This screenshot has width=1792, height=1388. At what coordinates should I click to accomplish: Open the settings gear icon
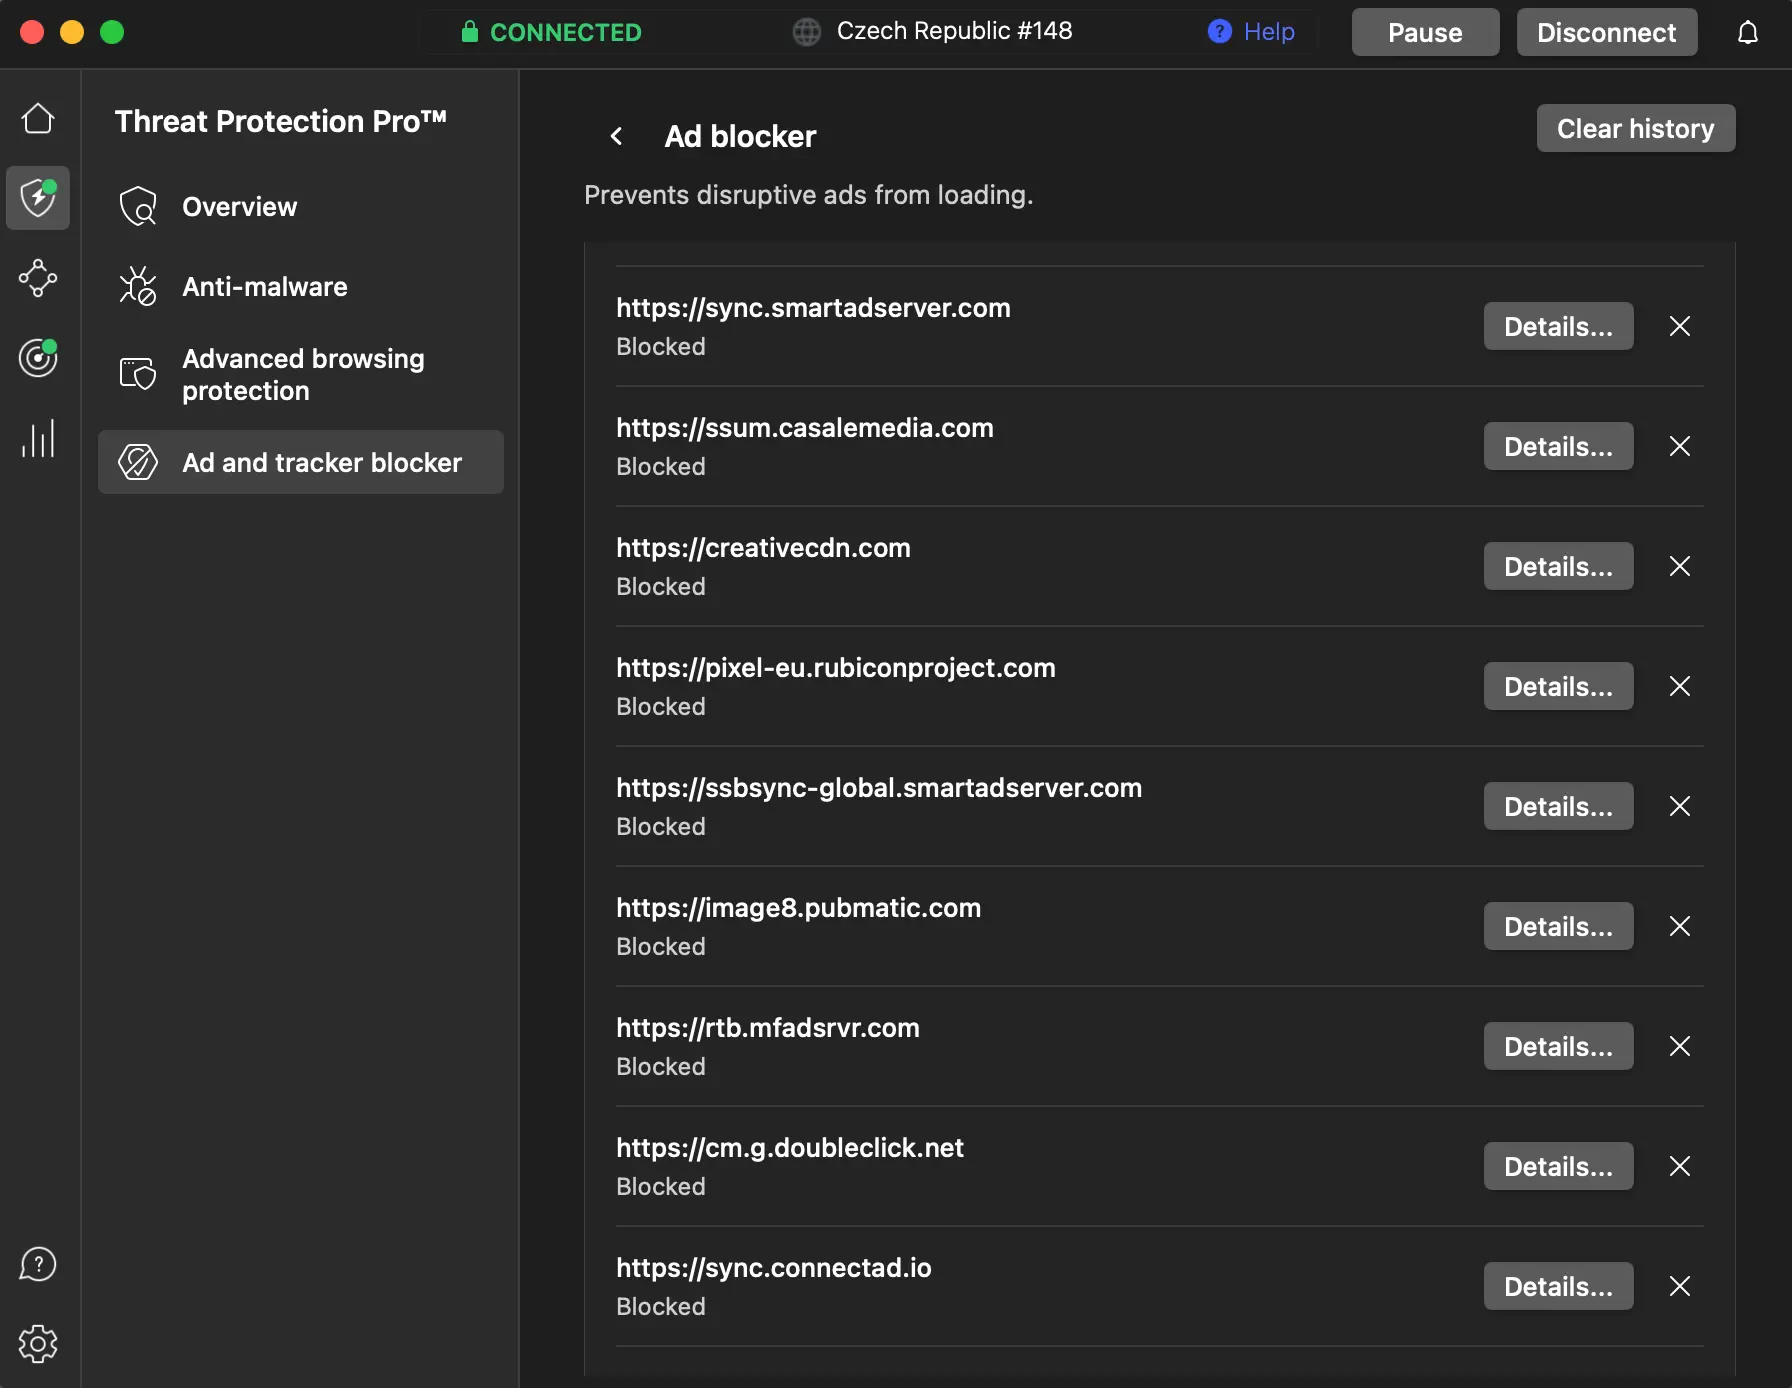[x=38, y=1344]
